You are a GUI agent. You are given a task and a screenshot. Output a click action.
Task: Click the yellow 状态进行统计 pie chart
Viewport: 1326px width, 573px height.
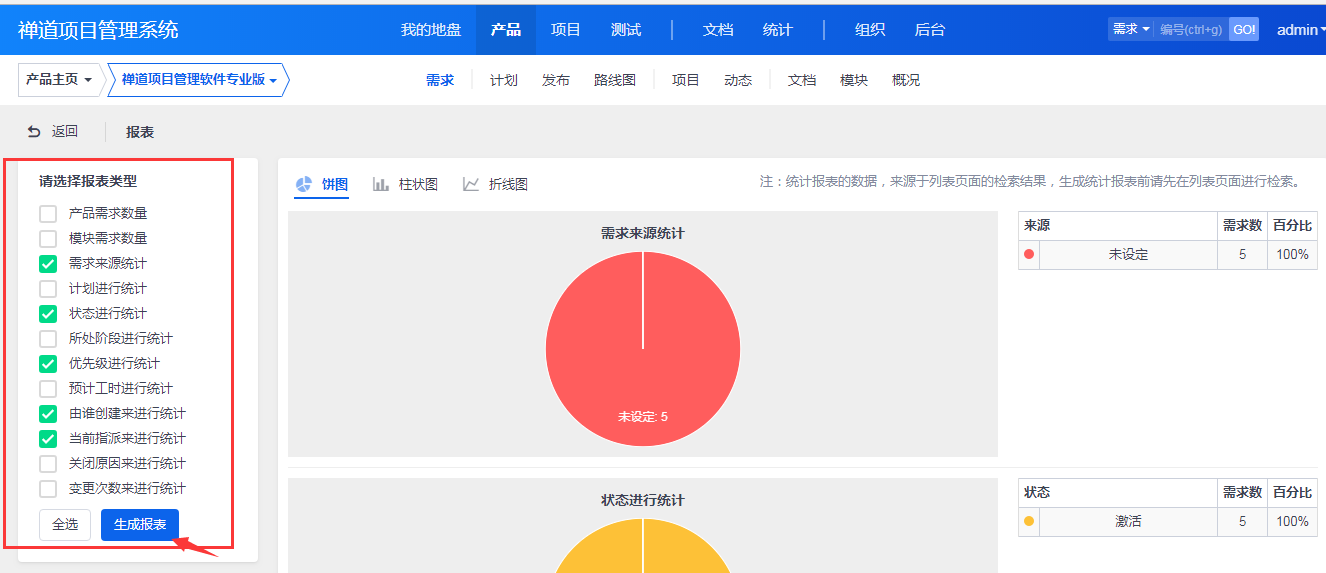tap(643, 546)
